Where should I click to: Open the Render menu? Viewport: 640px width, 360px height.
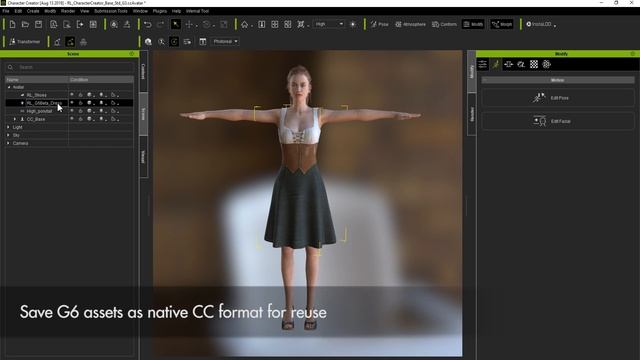click(68, 11)
